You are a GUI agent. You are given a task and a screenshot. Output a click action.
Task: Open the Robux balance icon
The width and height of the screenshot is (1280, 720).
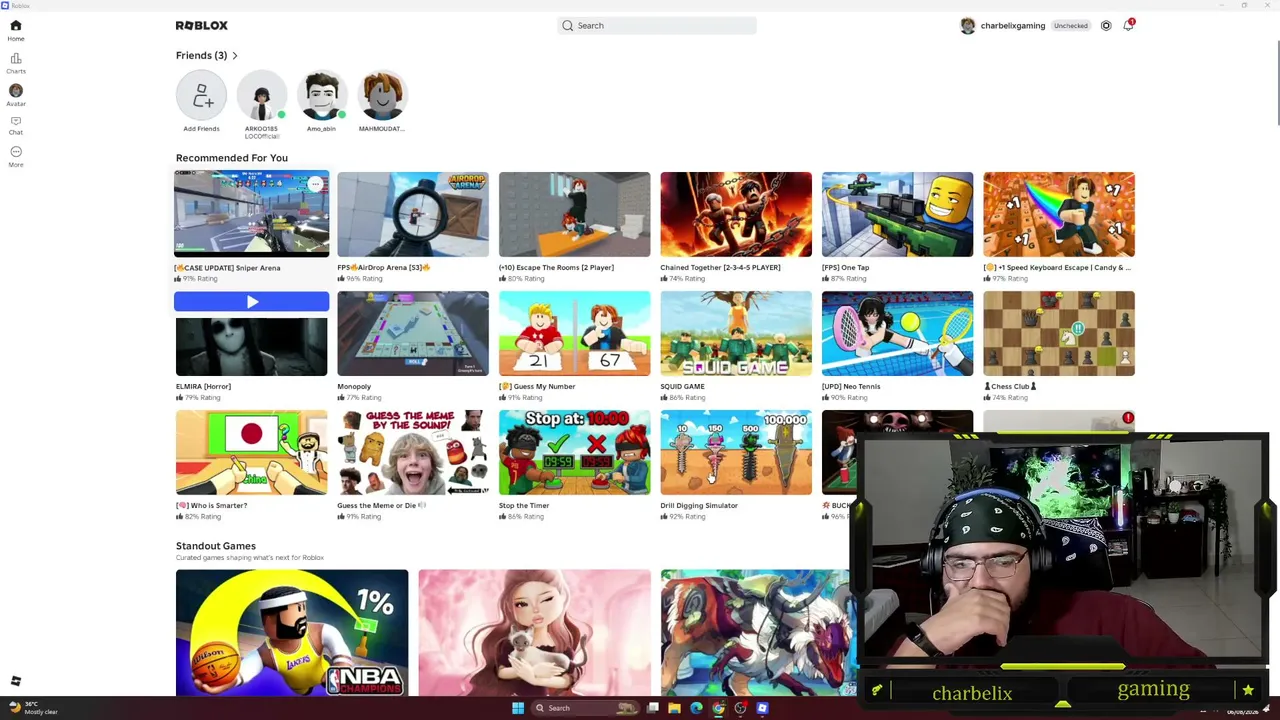tap(1106, 25)
